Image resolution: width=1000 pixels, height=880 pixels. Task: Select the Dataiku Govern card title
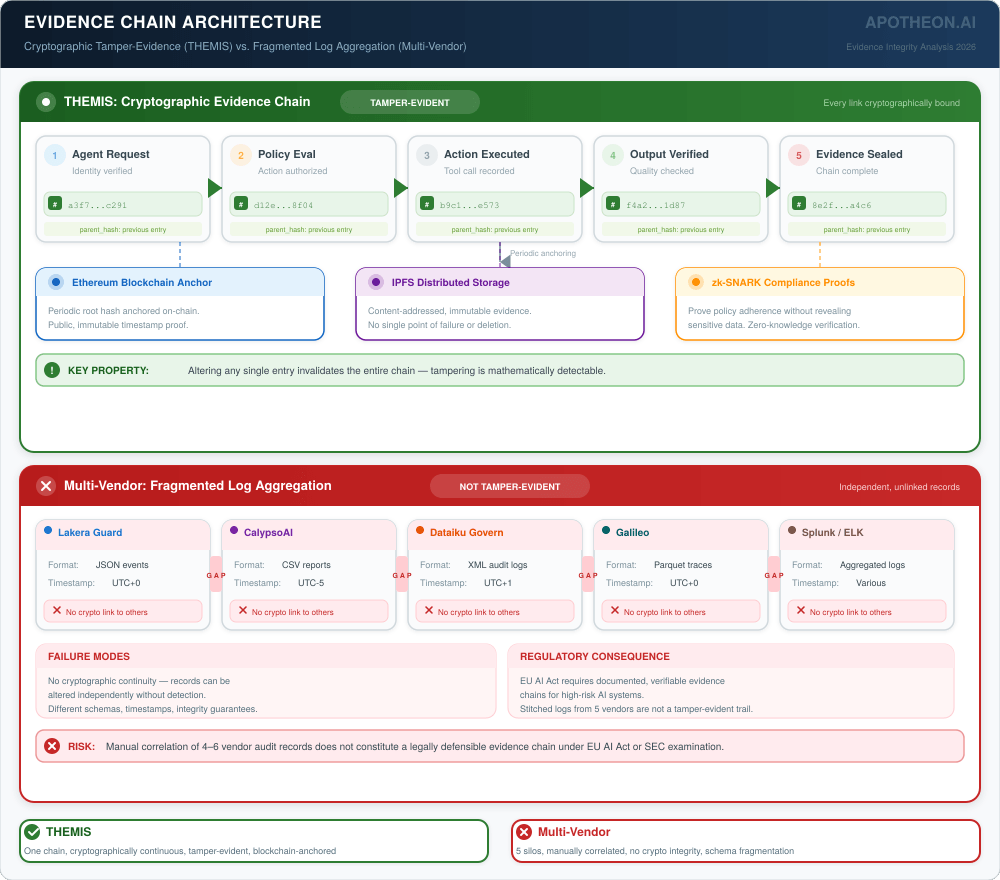[x=466, y=532]
